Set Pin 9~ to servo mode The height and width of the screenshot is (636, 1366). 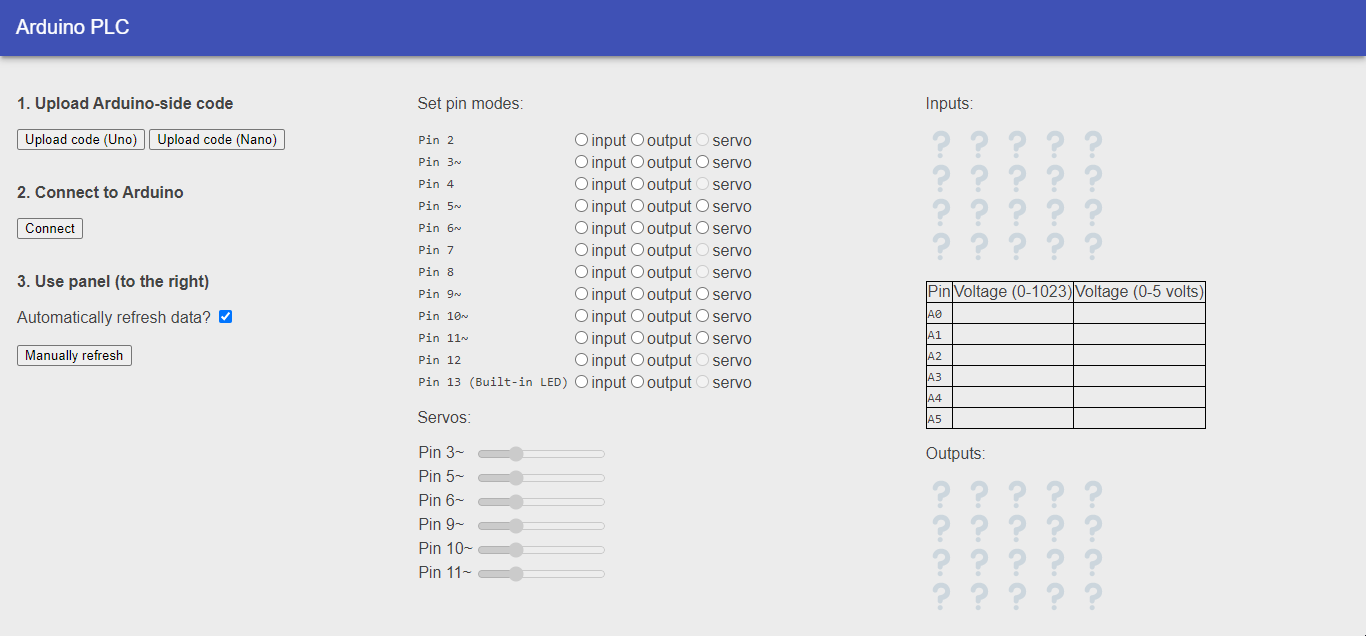(702, 294)
